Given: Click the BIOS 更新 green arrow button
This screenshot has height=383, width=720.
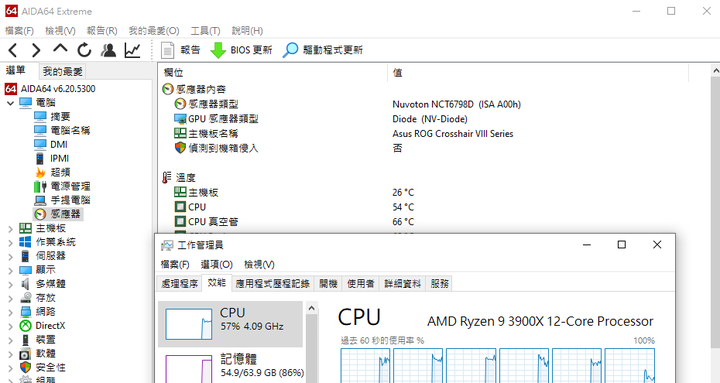Looking at the screenshot, I should coord(242,50).
